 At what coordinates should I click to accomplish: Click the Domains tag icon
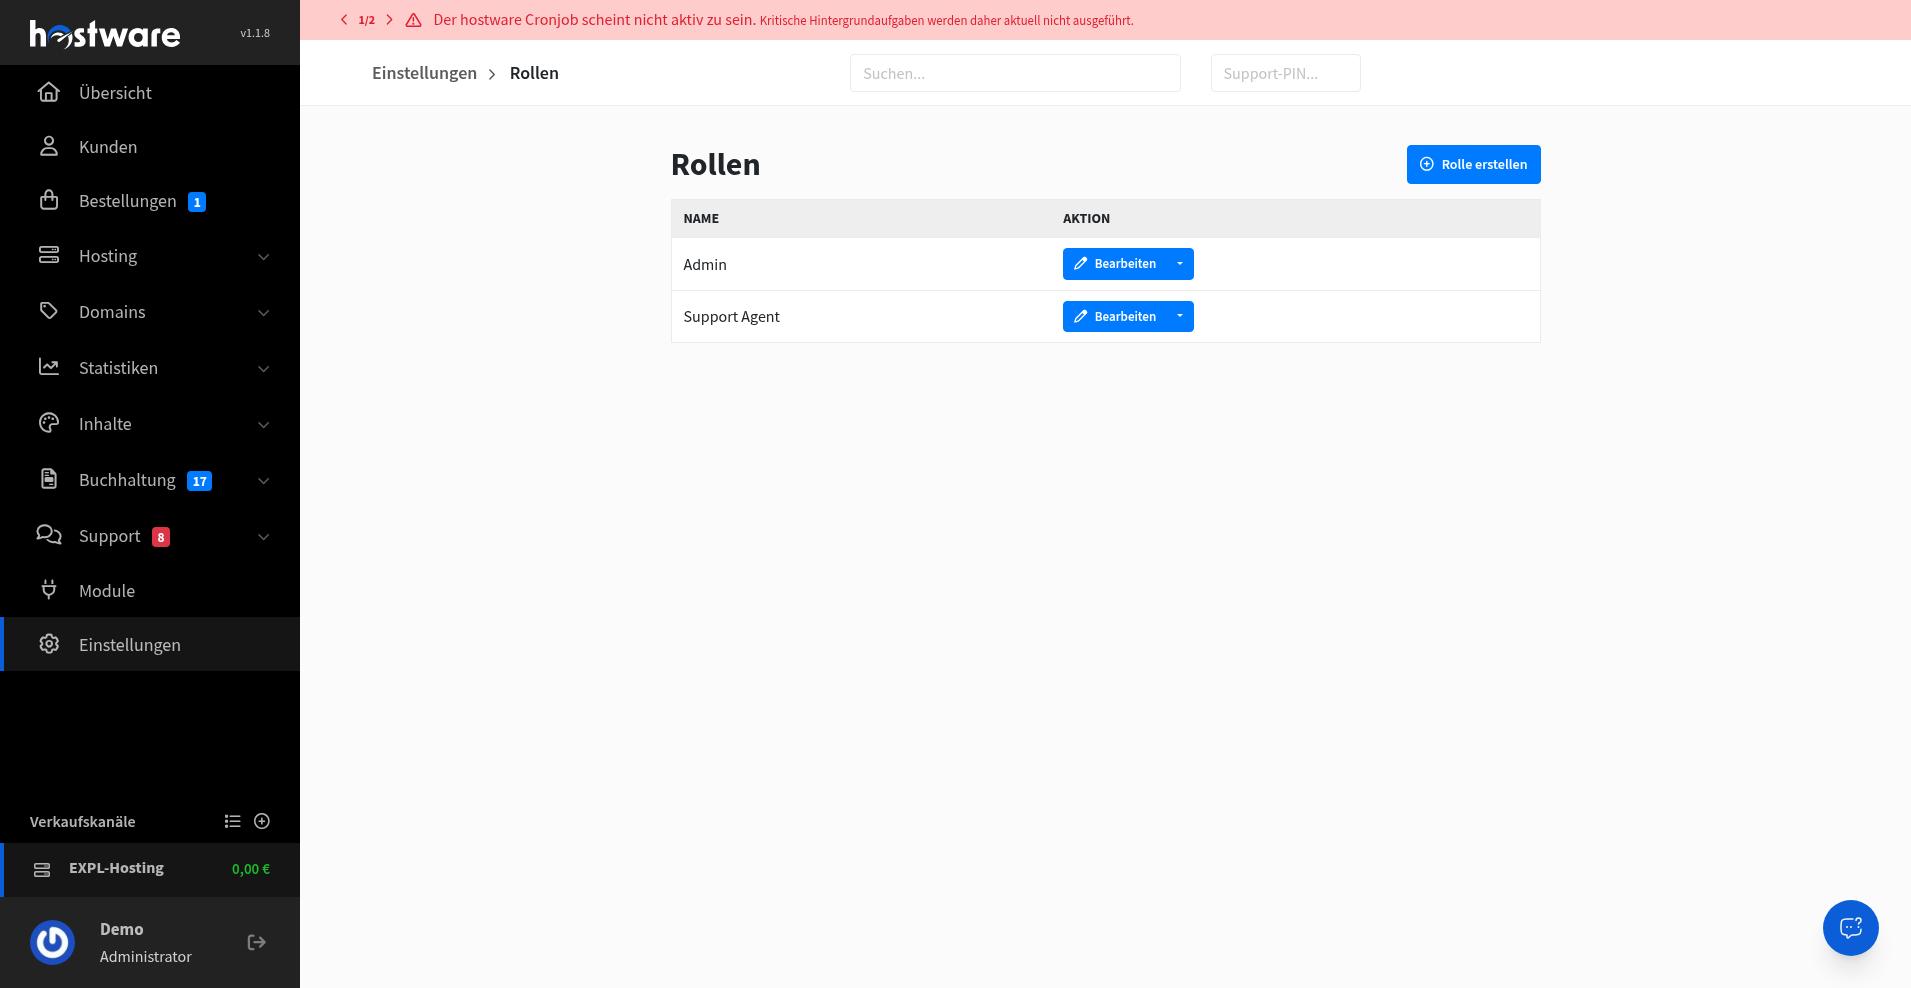(x=48, y=311)
